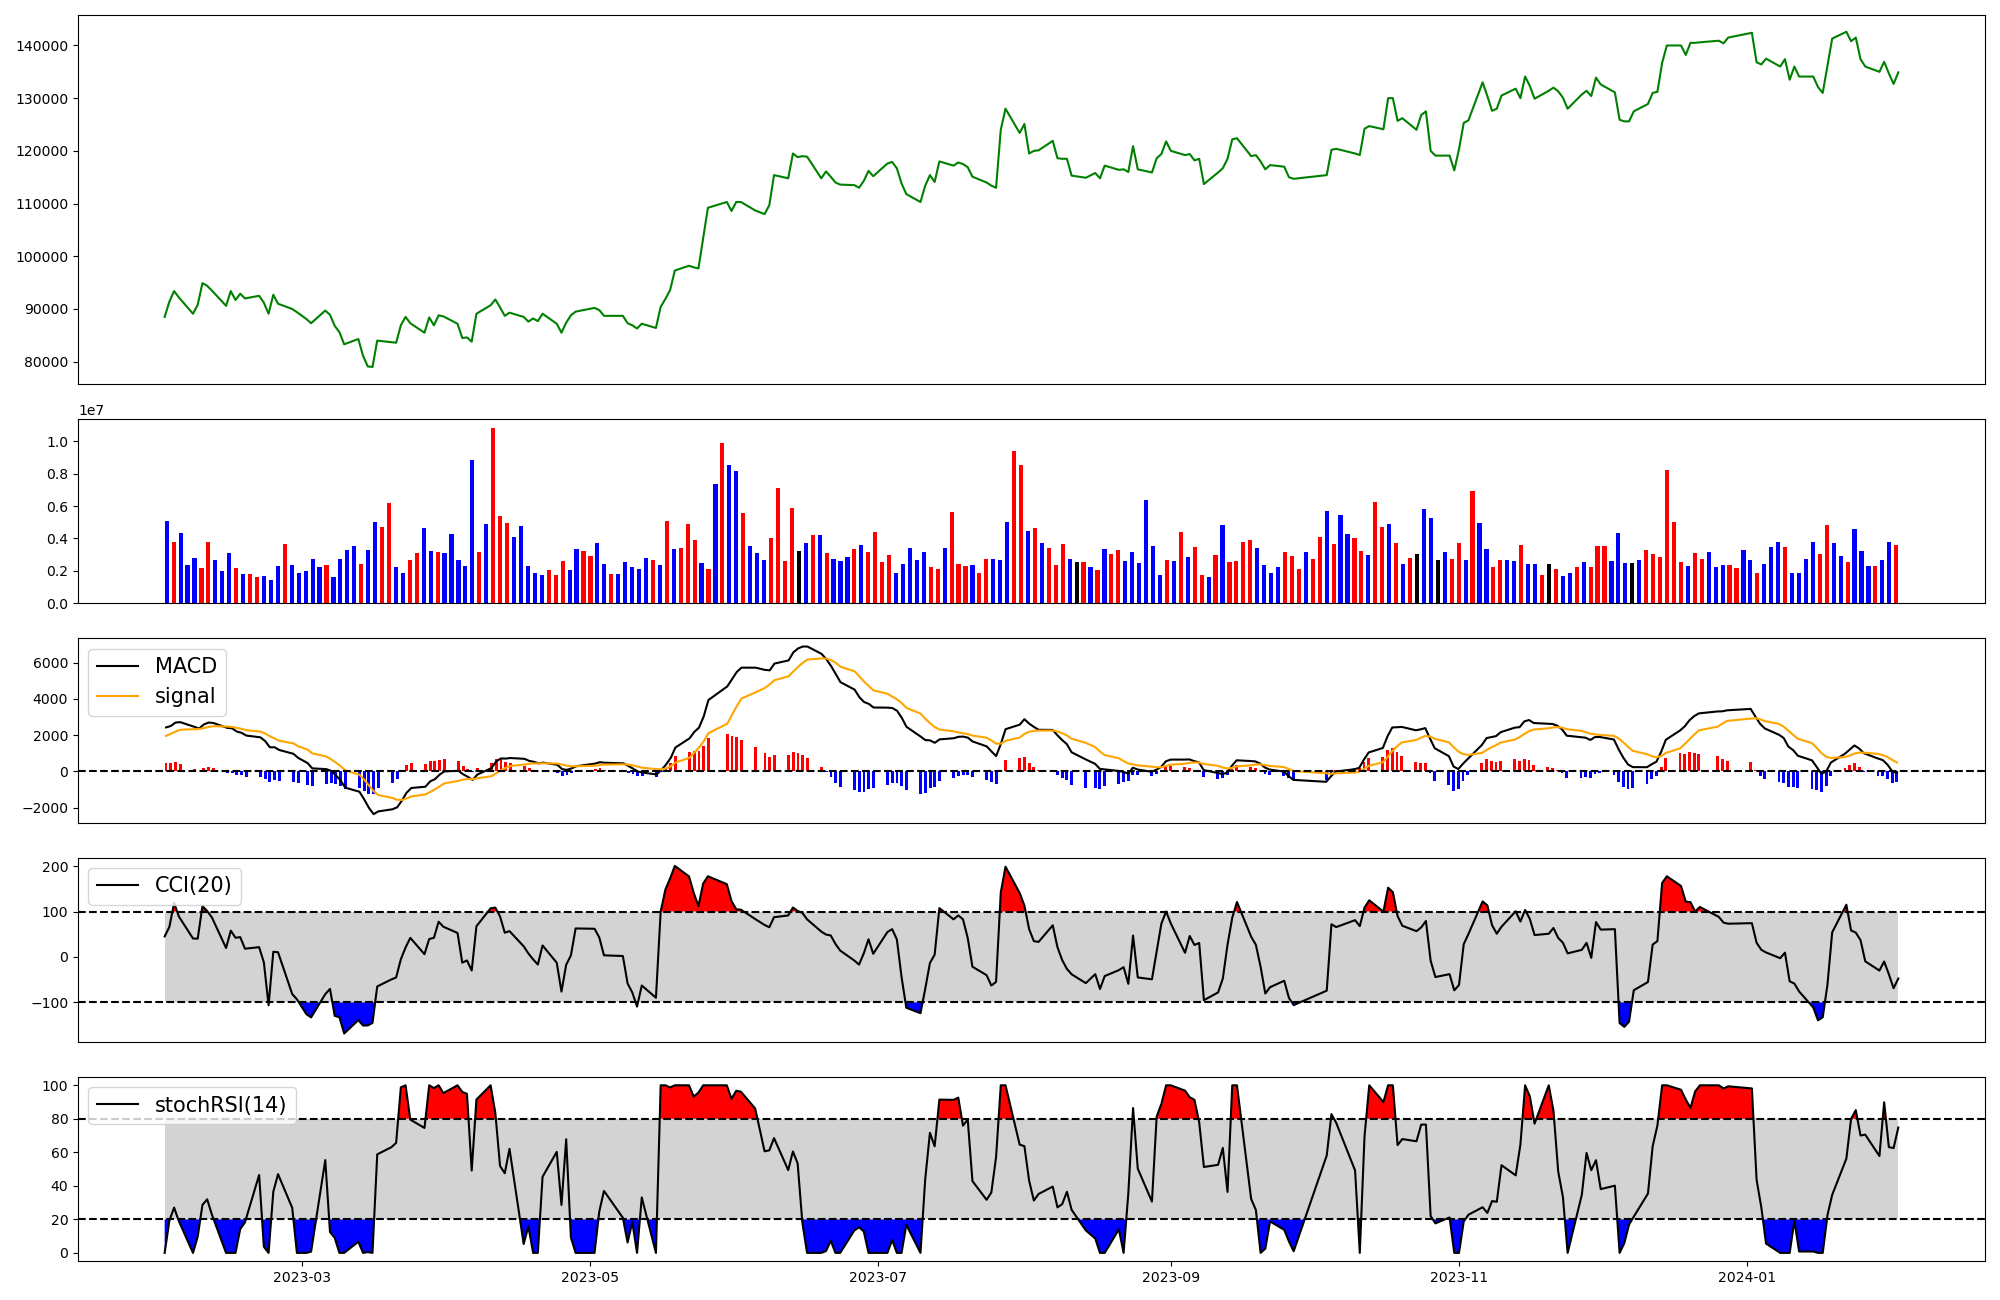
Task: Click the 80 stochRSI axis label
Action: [x=60, y=1120]
